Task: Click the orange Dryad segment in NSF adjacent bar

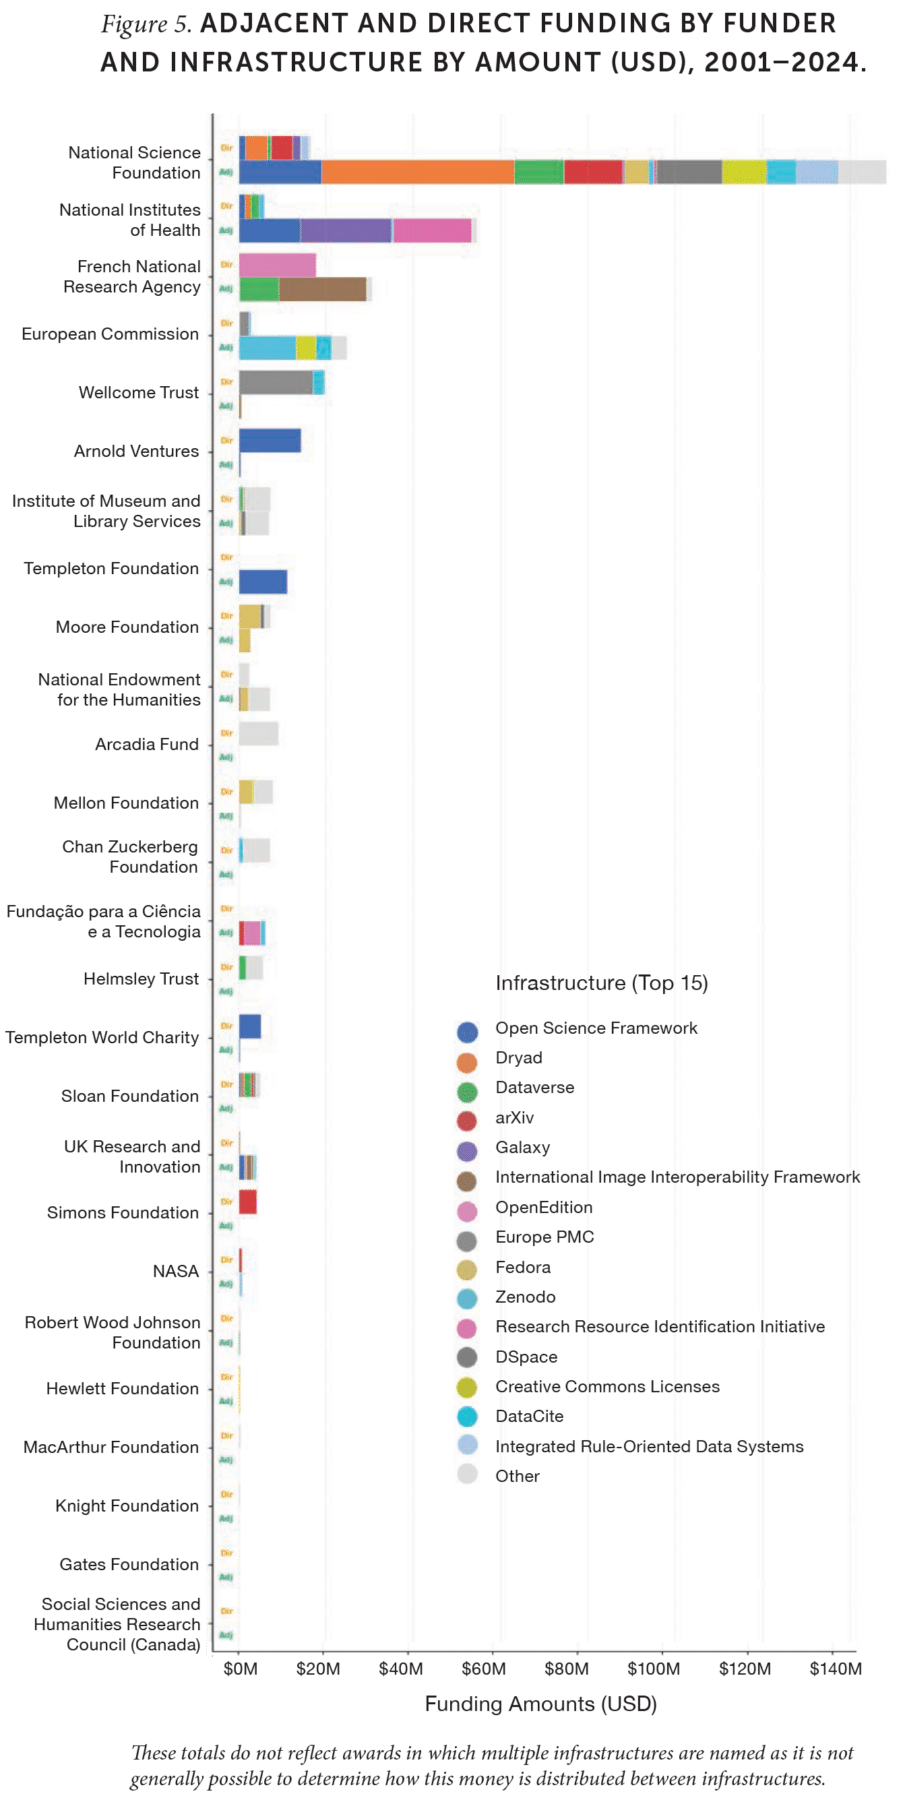Action: [x=418, y=172]
